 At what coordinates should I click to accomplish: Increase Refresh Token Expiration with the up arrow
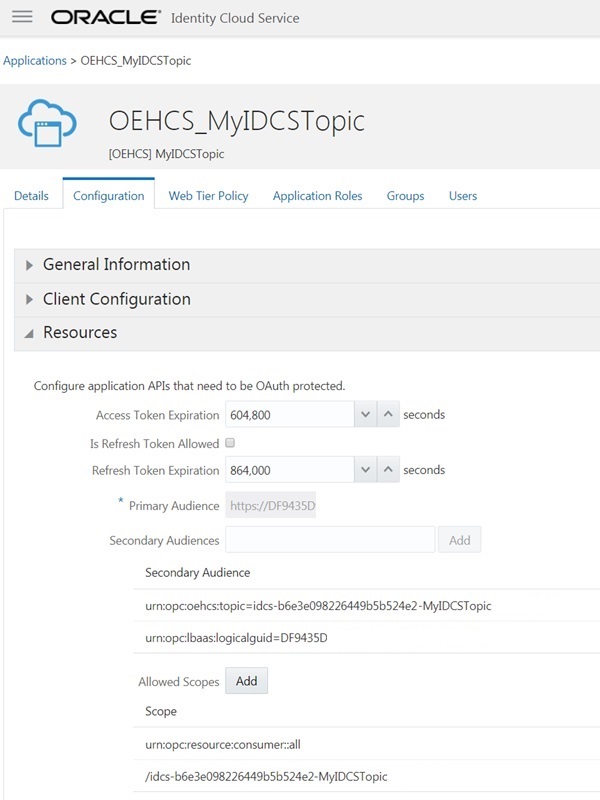pos(386,470)
